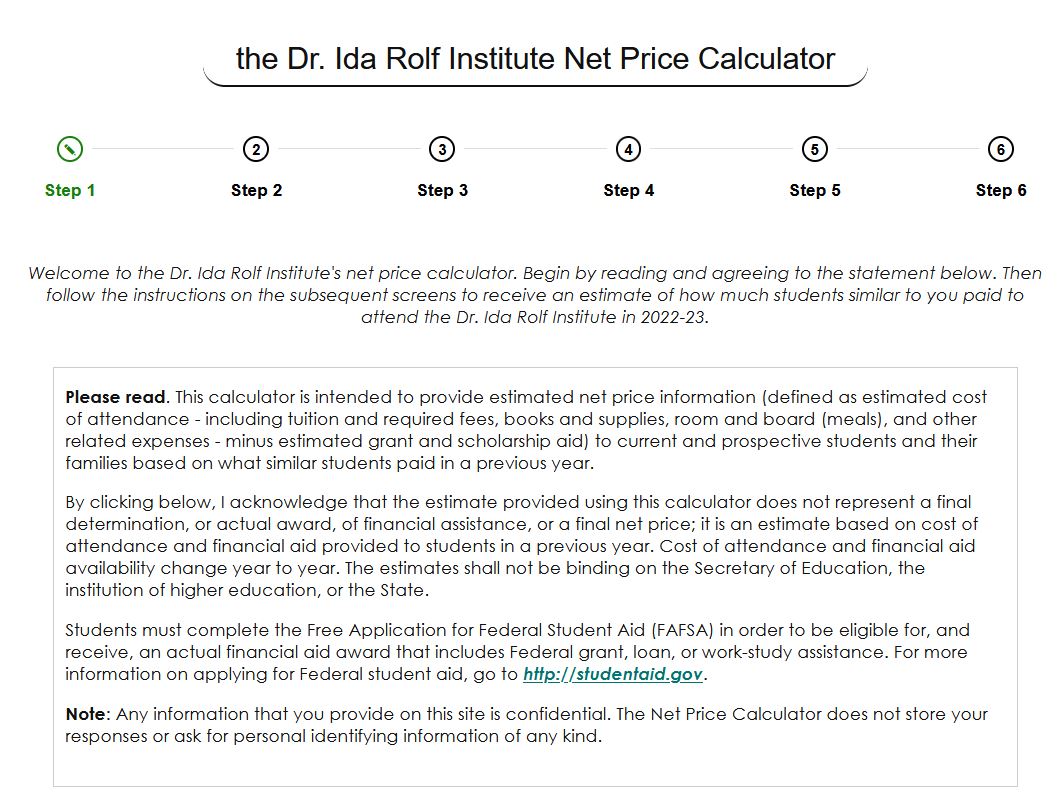Click the circled number 5 step icon
The width and height of the screenshot is (1062, 797).
815,150
